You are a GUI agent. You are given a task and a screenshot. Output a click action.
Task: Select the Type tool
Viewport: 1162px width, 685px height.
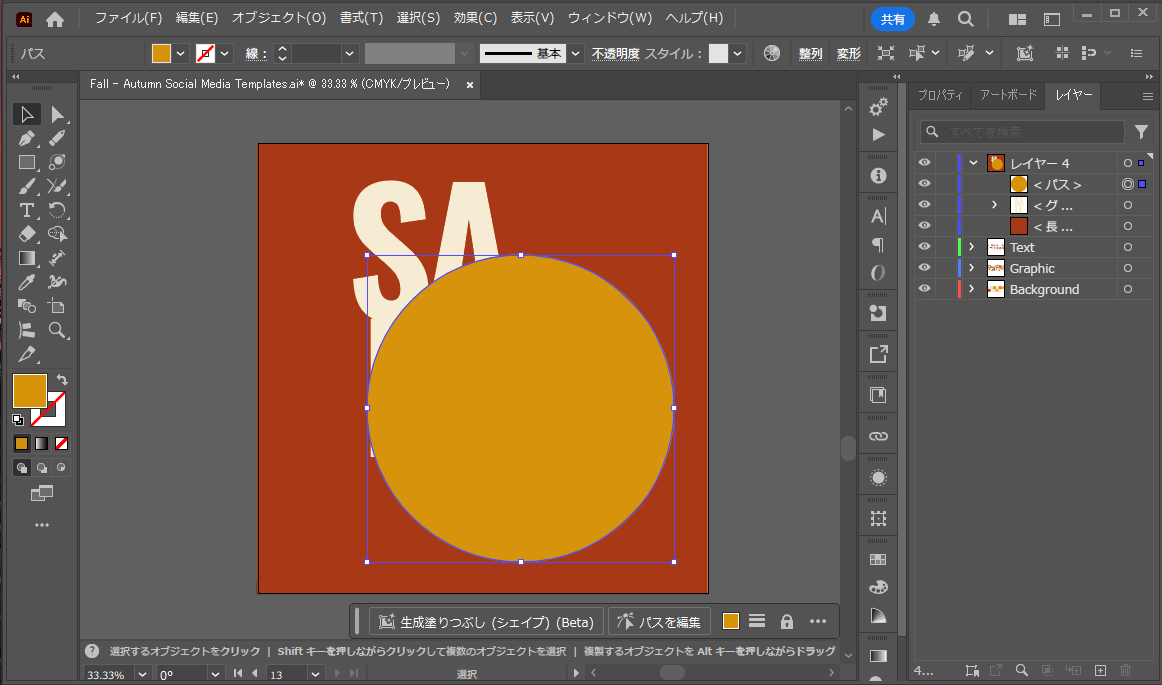click(x=27, y=210)
